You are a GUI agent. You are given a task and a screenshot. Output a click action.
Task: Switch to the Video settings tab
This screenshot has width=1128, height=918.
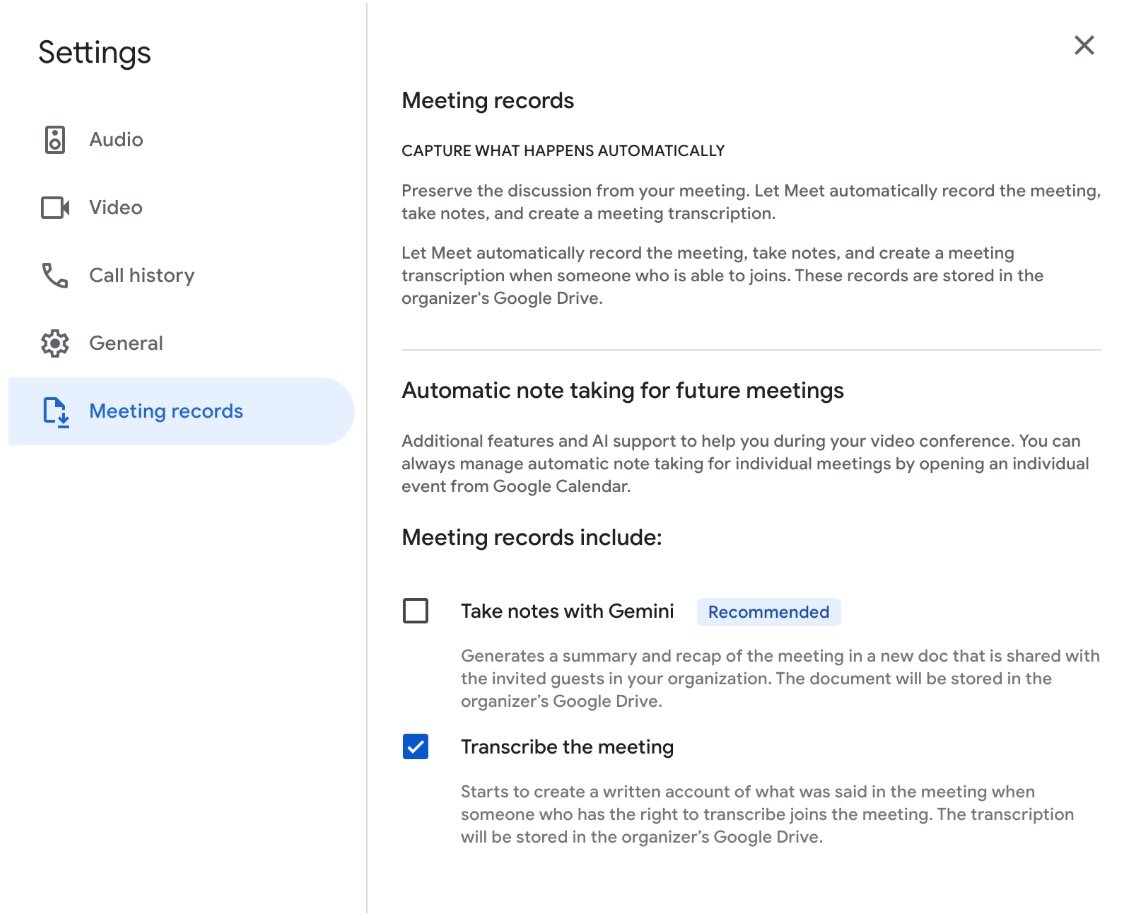(x=116, y=208)
